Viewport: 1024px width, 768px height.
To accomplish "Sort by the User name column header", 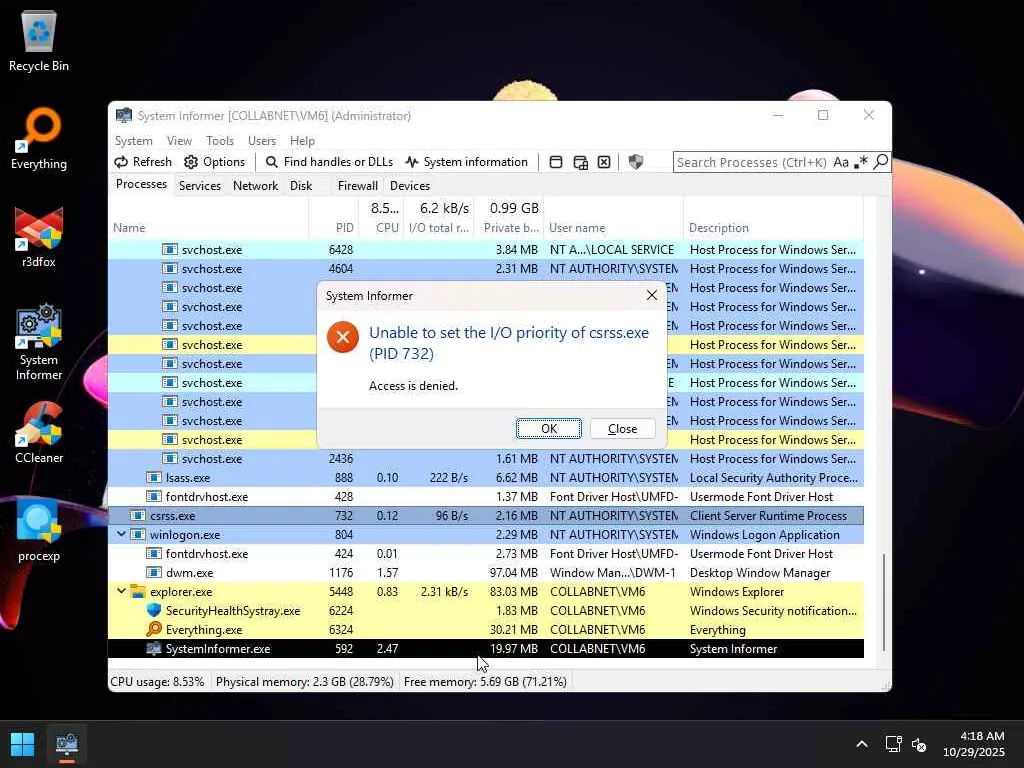I will (613, 227).
